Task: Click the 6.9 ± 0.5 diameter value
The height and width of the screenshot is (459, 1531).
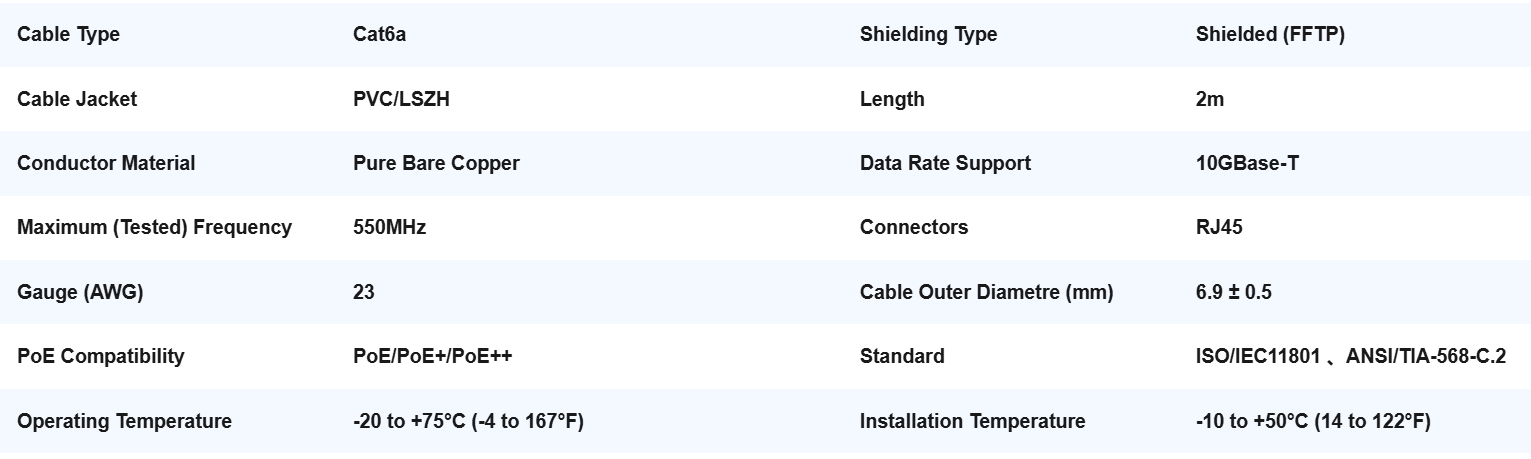Action: click(x=1234, y=292)
